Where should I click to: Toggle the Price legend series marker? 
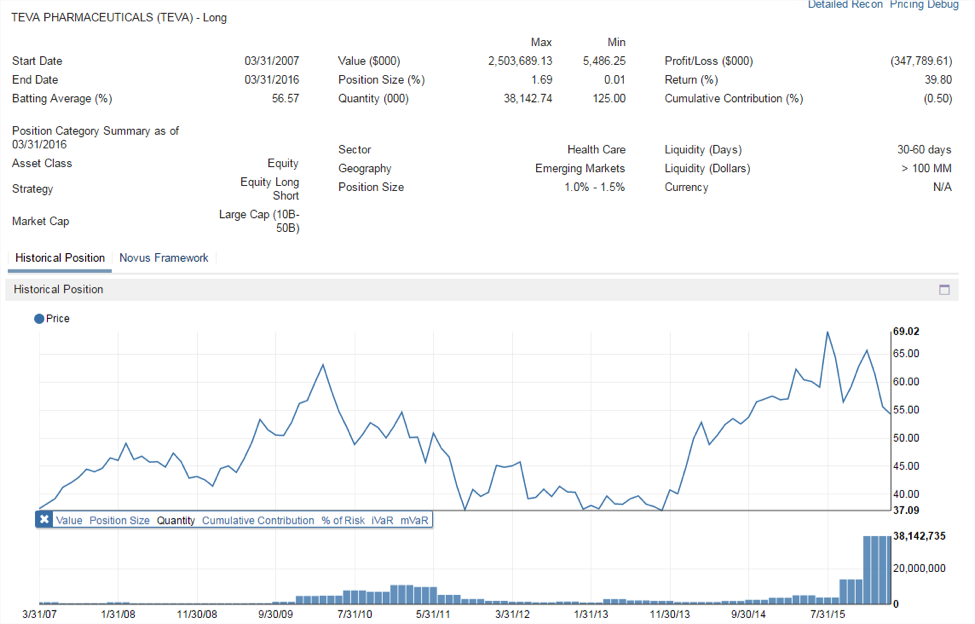click(x=39, y=319)
